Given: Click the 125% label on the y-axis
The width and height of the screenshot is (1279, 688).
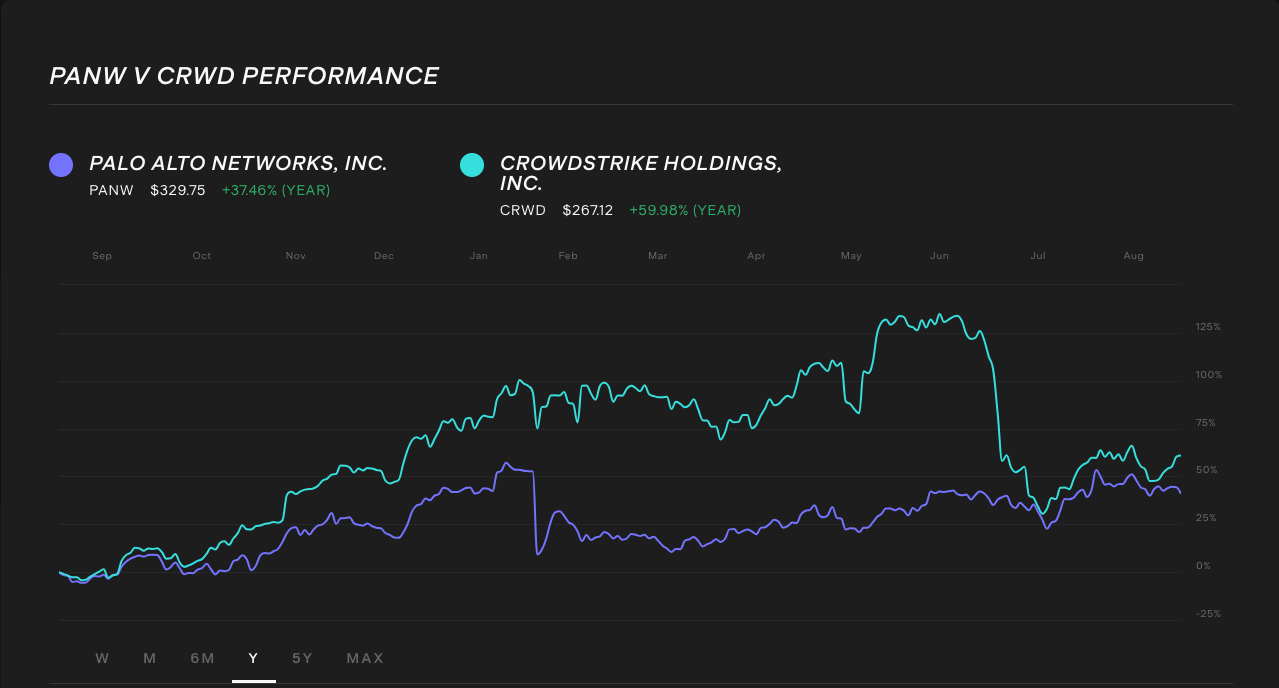Looking at the screenshot, I should click(1206, 326).
